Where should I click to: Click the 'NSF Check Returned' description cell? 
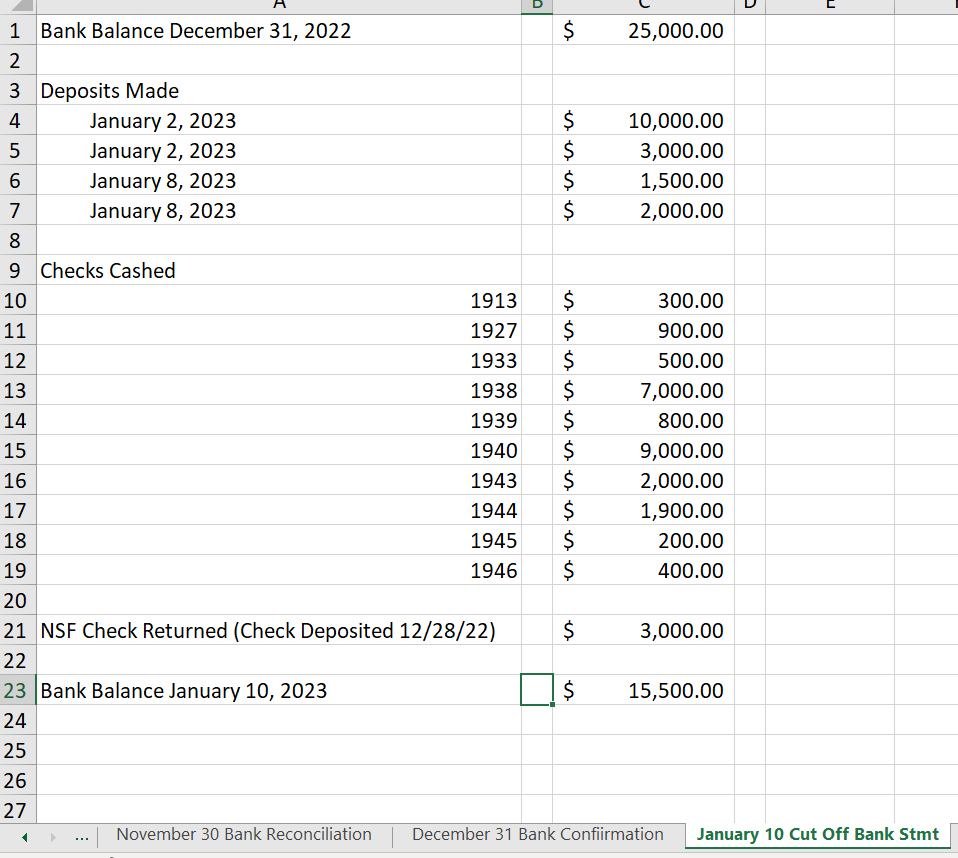pyautogui.click(x=279, y=630)
